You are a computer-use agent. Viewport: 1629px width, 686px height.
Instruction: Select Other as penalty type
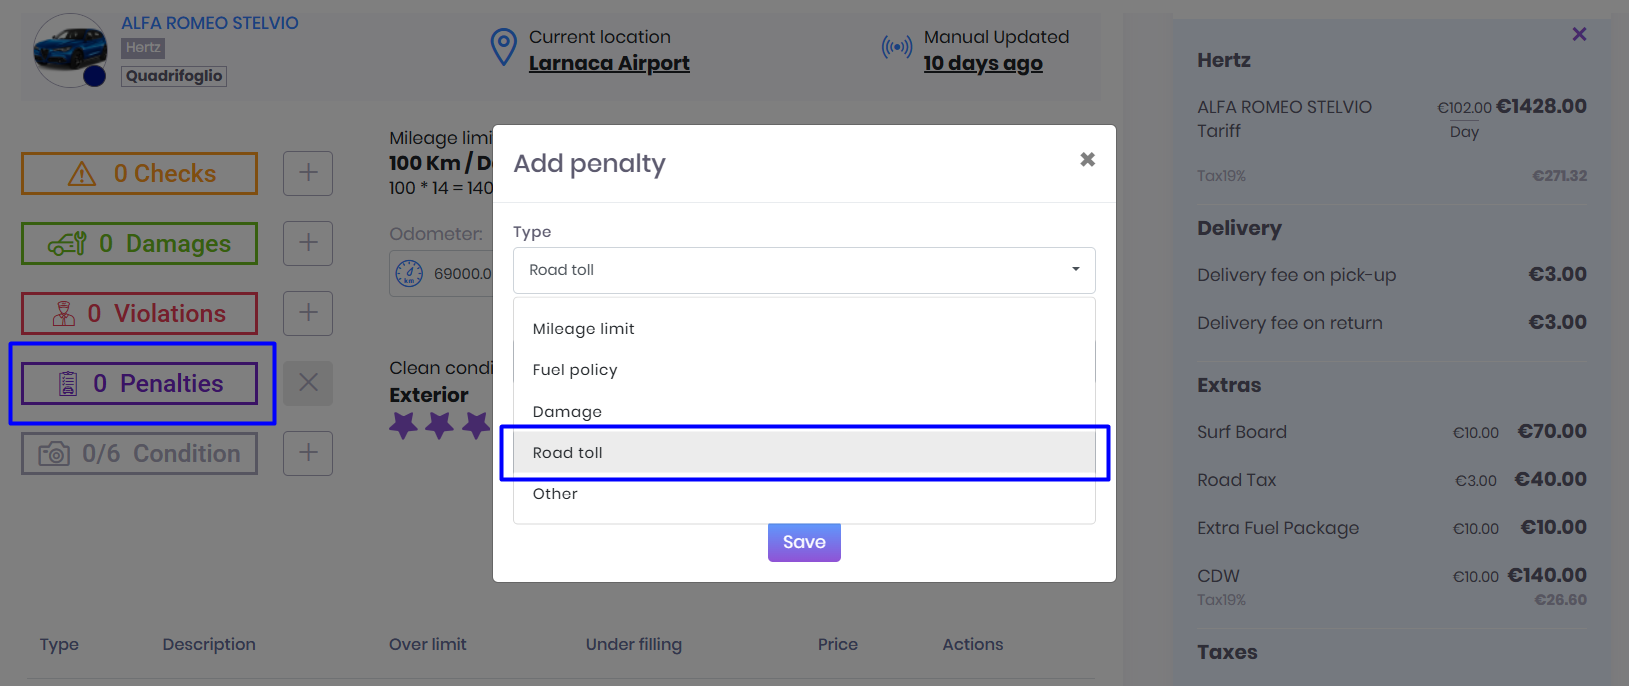[x=555, y=494]
